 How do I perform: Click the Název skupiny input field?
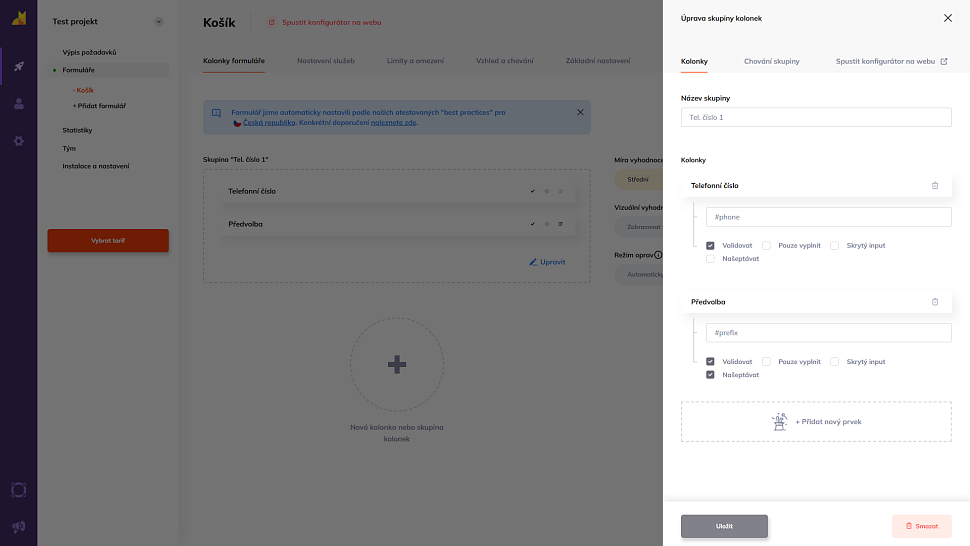[x=816, y=117]
